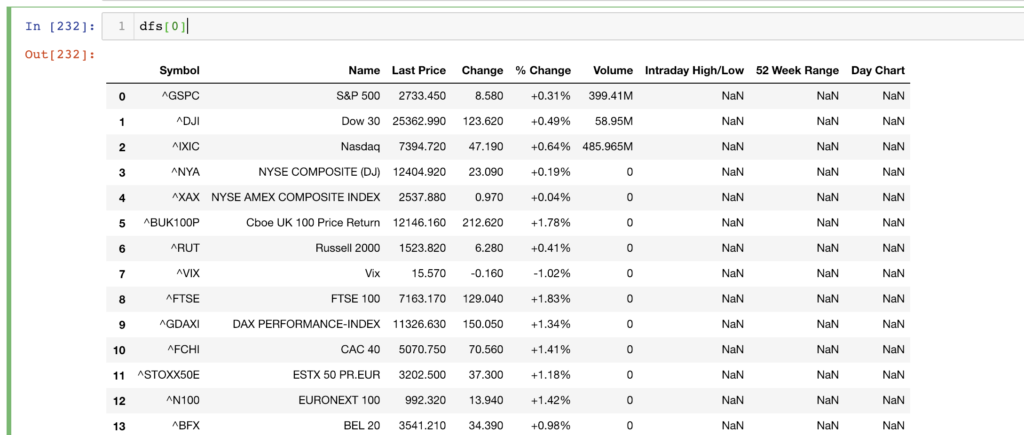Select the In [232] cell prompt

[x=60, y=27]
